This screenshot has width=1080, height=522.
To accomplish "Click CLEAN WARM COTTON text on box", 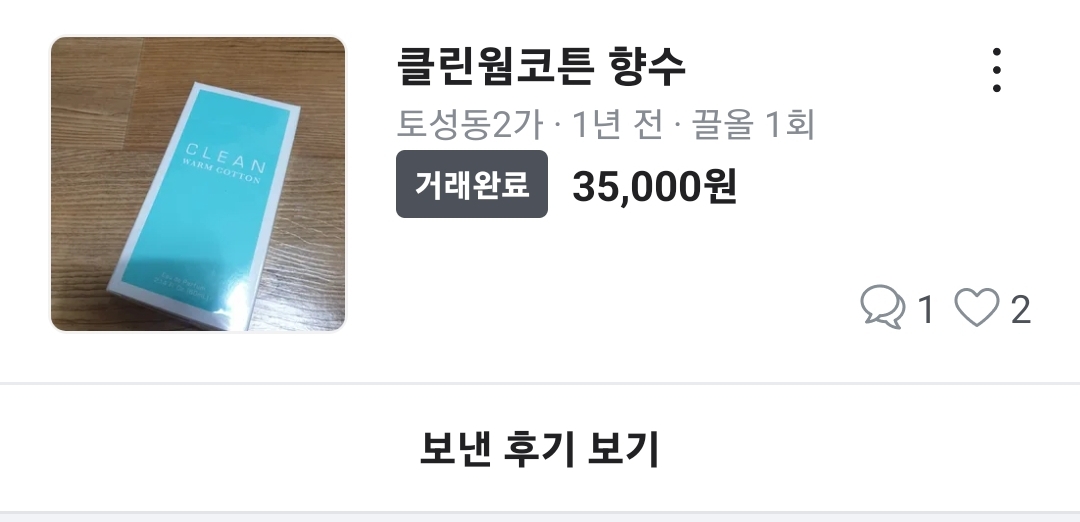I will point(224,164).
